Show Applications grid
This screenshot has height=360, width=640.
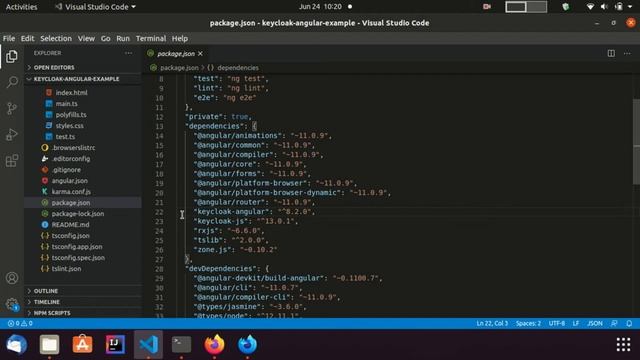click(623, 344)
